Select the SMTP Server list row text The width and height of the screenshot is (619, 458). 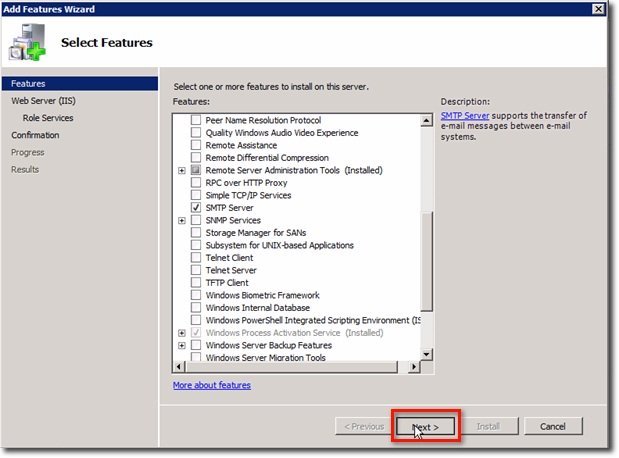[229, 208]
